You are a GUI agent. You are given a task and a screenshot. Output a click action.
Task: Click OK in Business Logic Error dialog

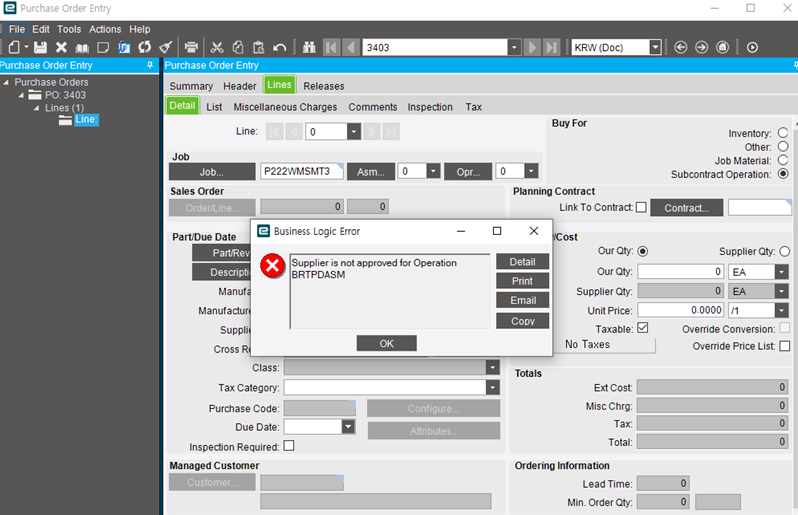387,344
